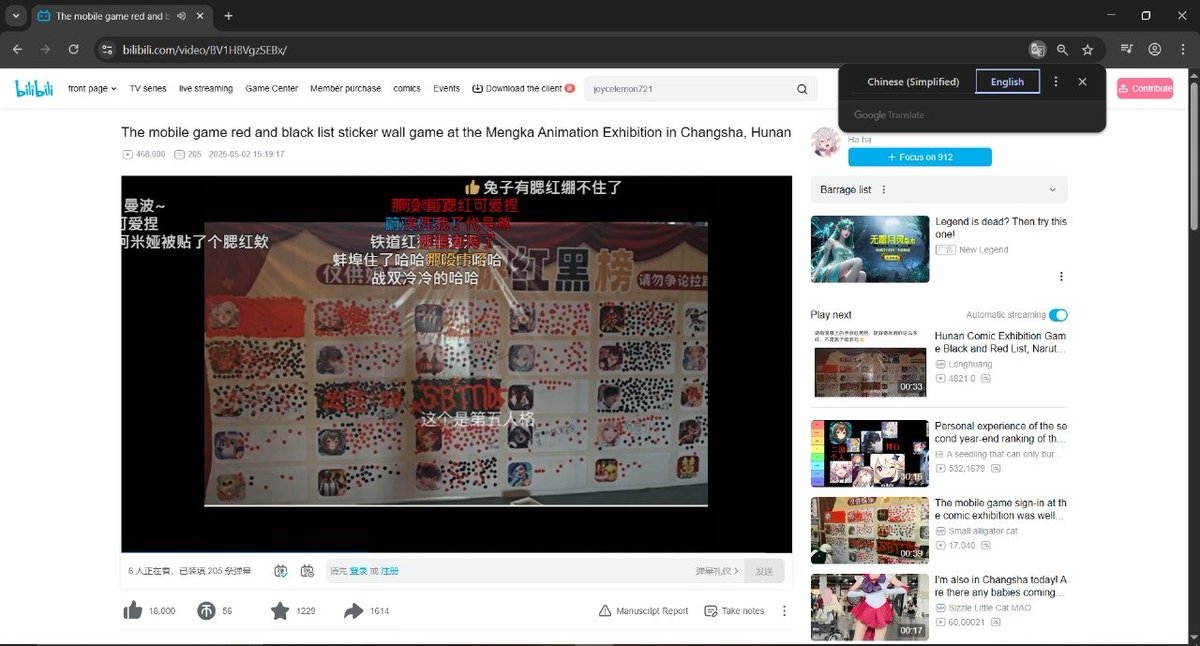The width and height of the screenshot is (1200, 646).
Task: Click the zoom magnifier icon in address bar
Action: pos(1063,49)
